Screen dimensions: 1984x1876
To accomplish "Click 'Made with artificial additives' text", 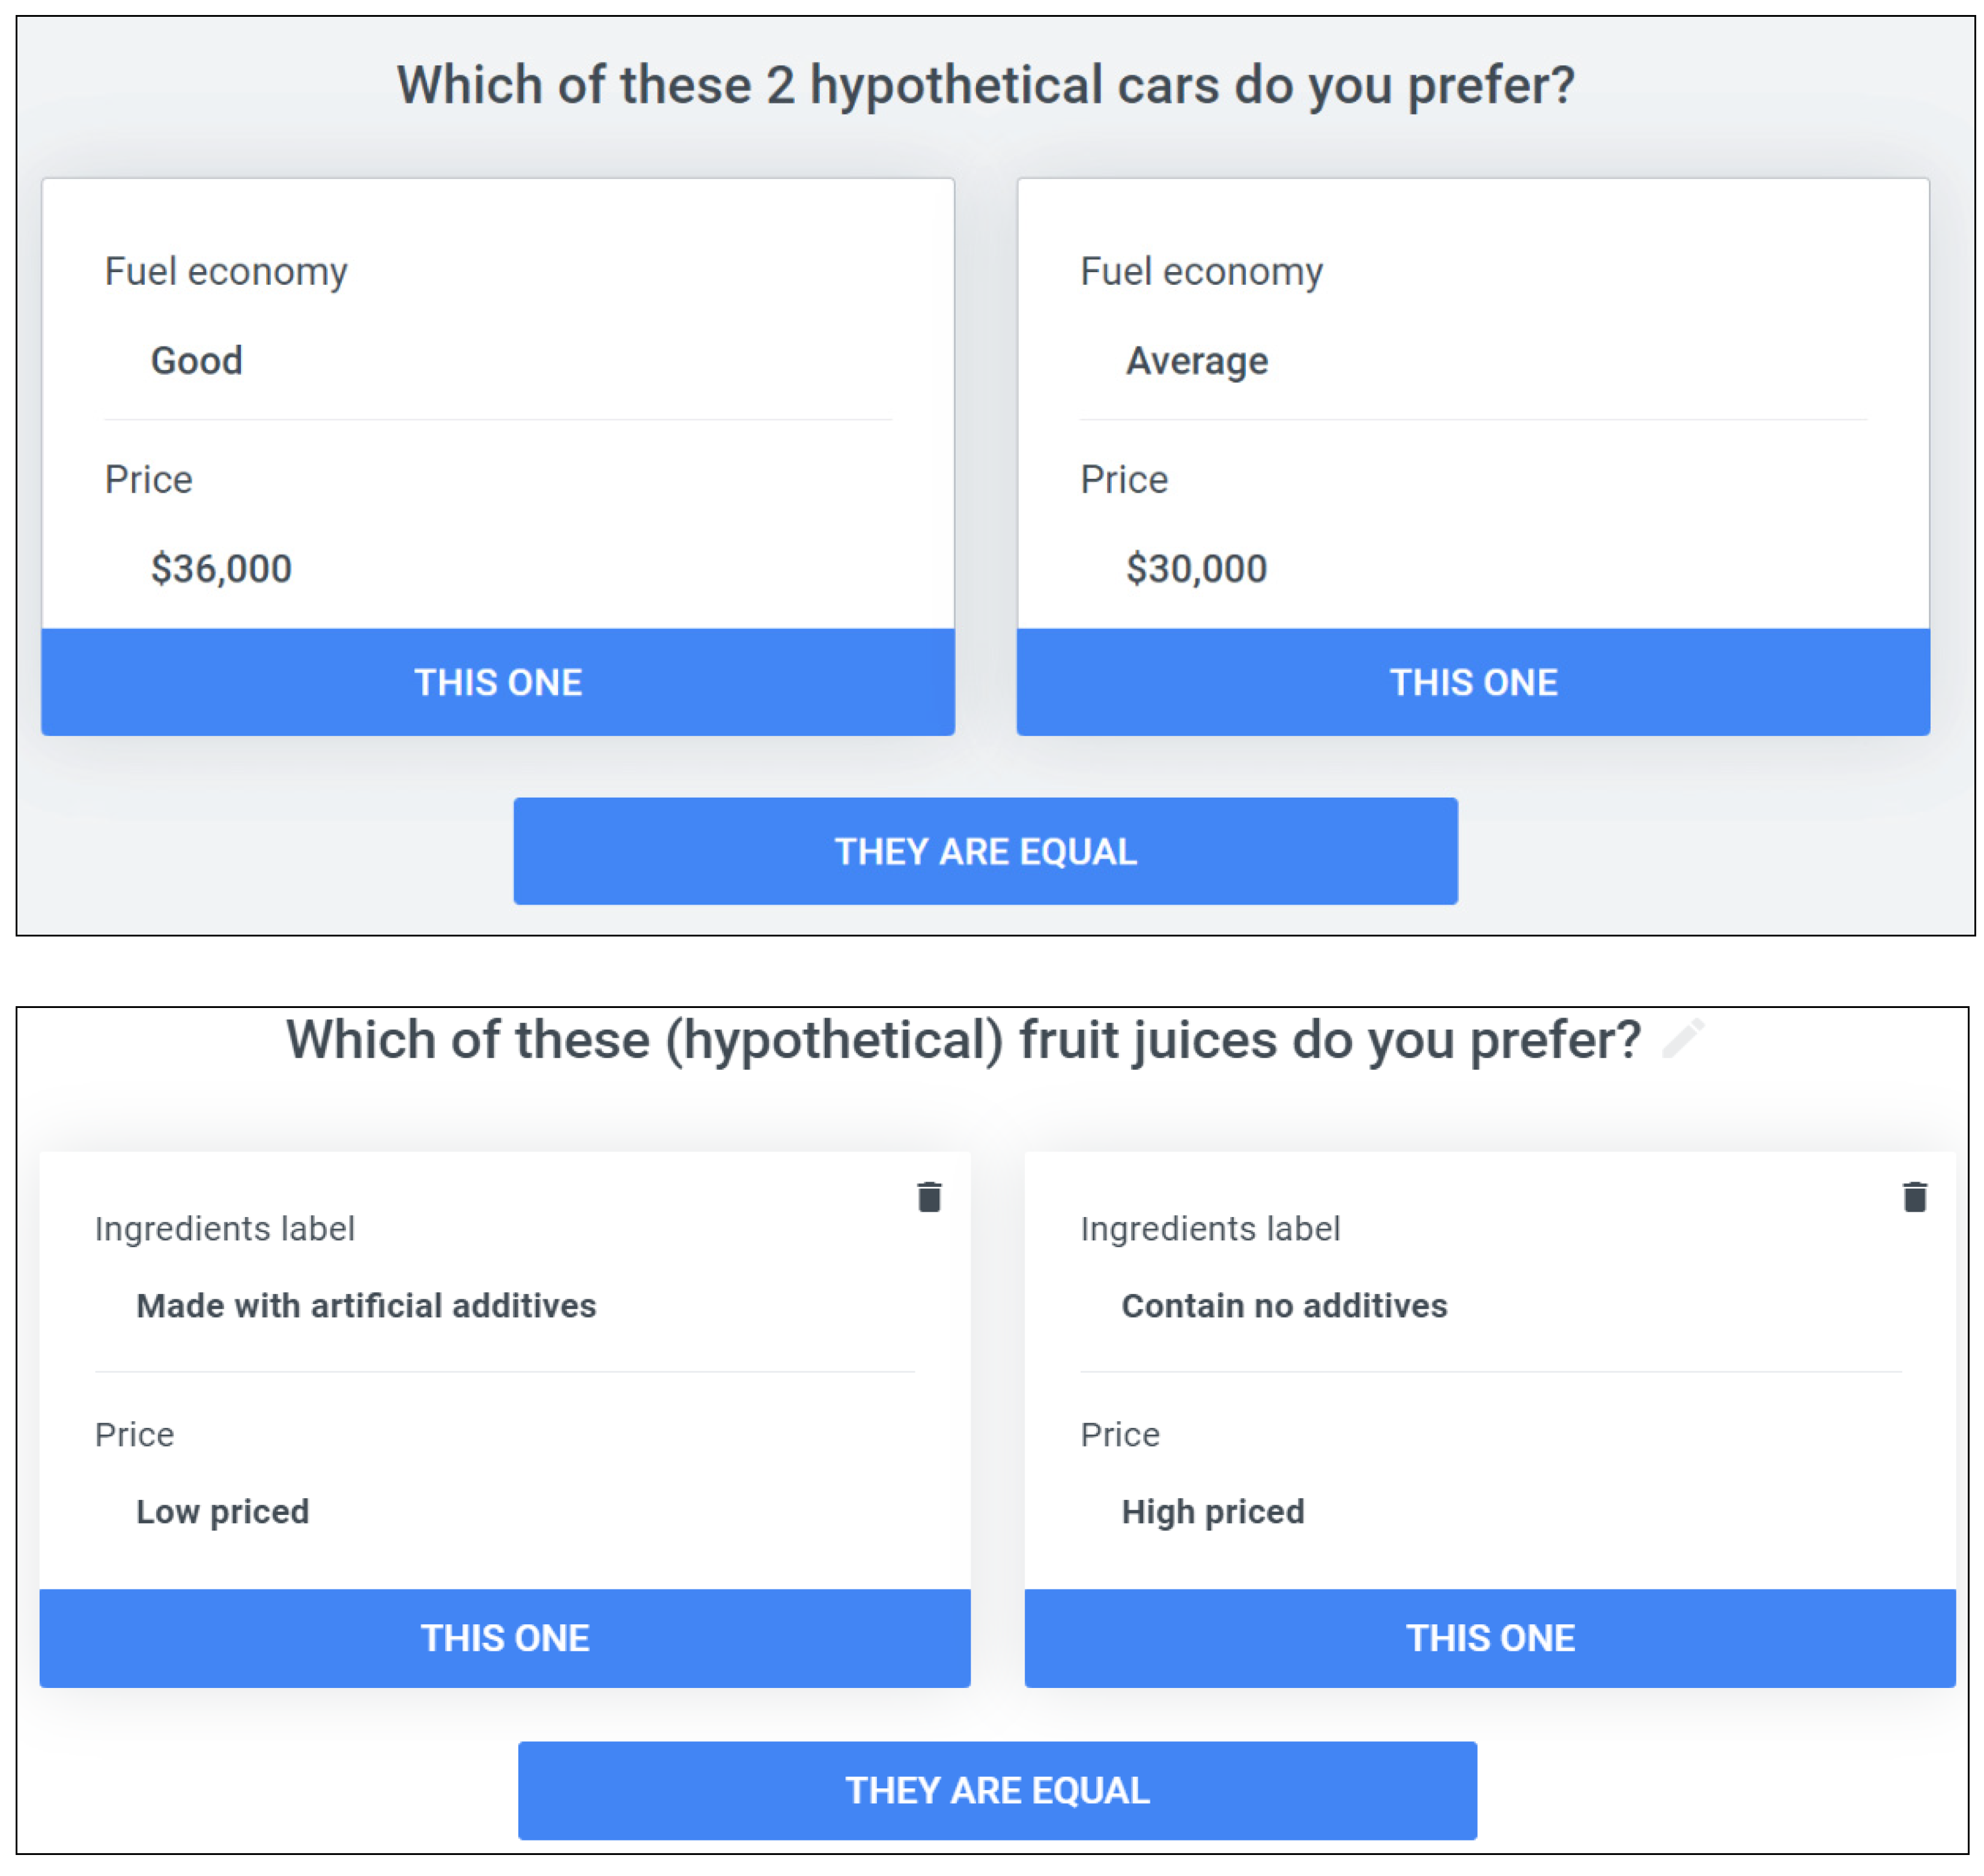I will (x=366, y=1306).
